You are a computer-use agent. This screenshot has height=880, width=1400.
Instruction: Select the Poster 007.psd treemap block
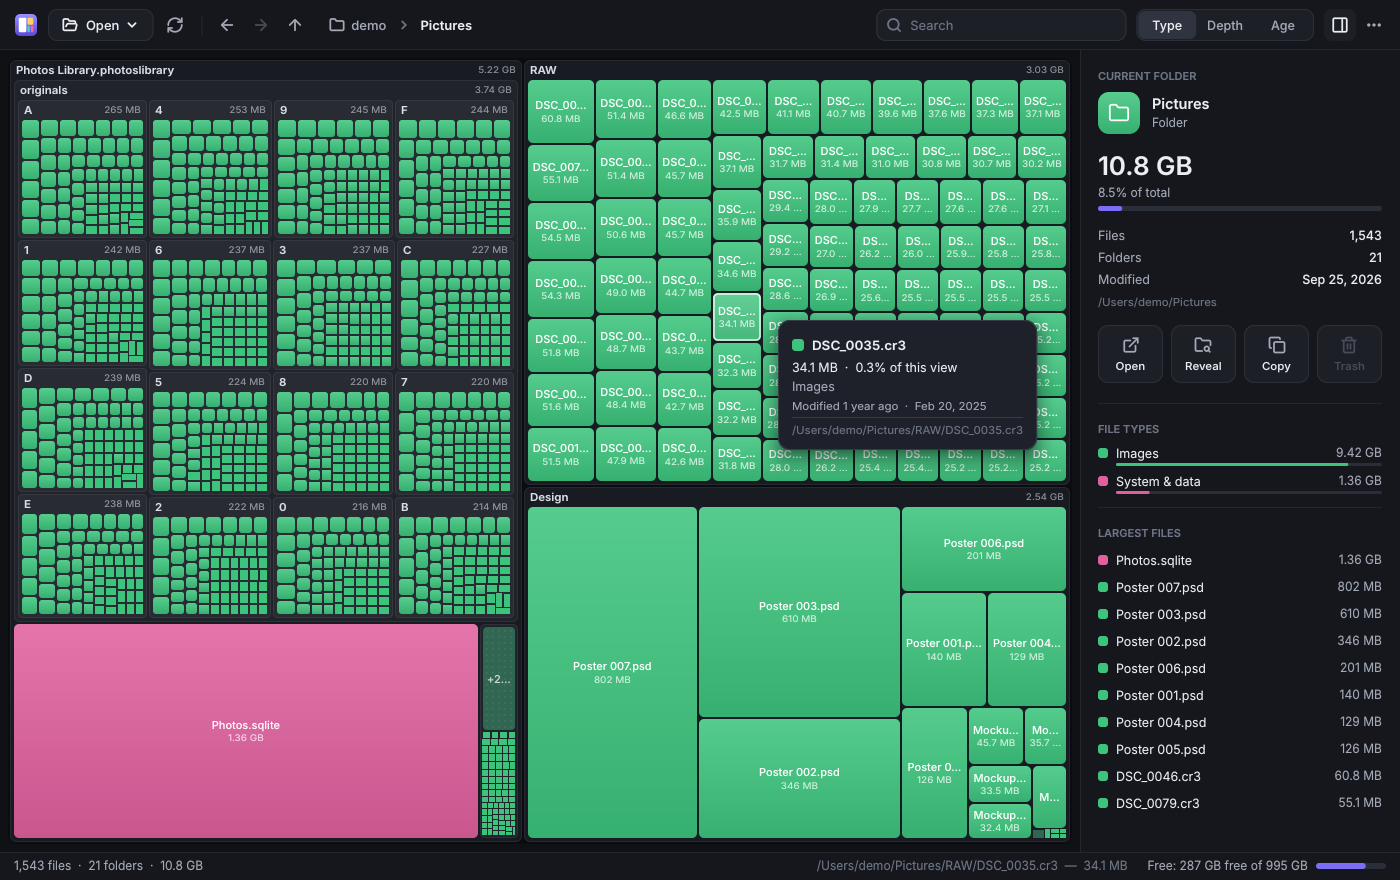point(612,672)
